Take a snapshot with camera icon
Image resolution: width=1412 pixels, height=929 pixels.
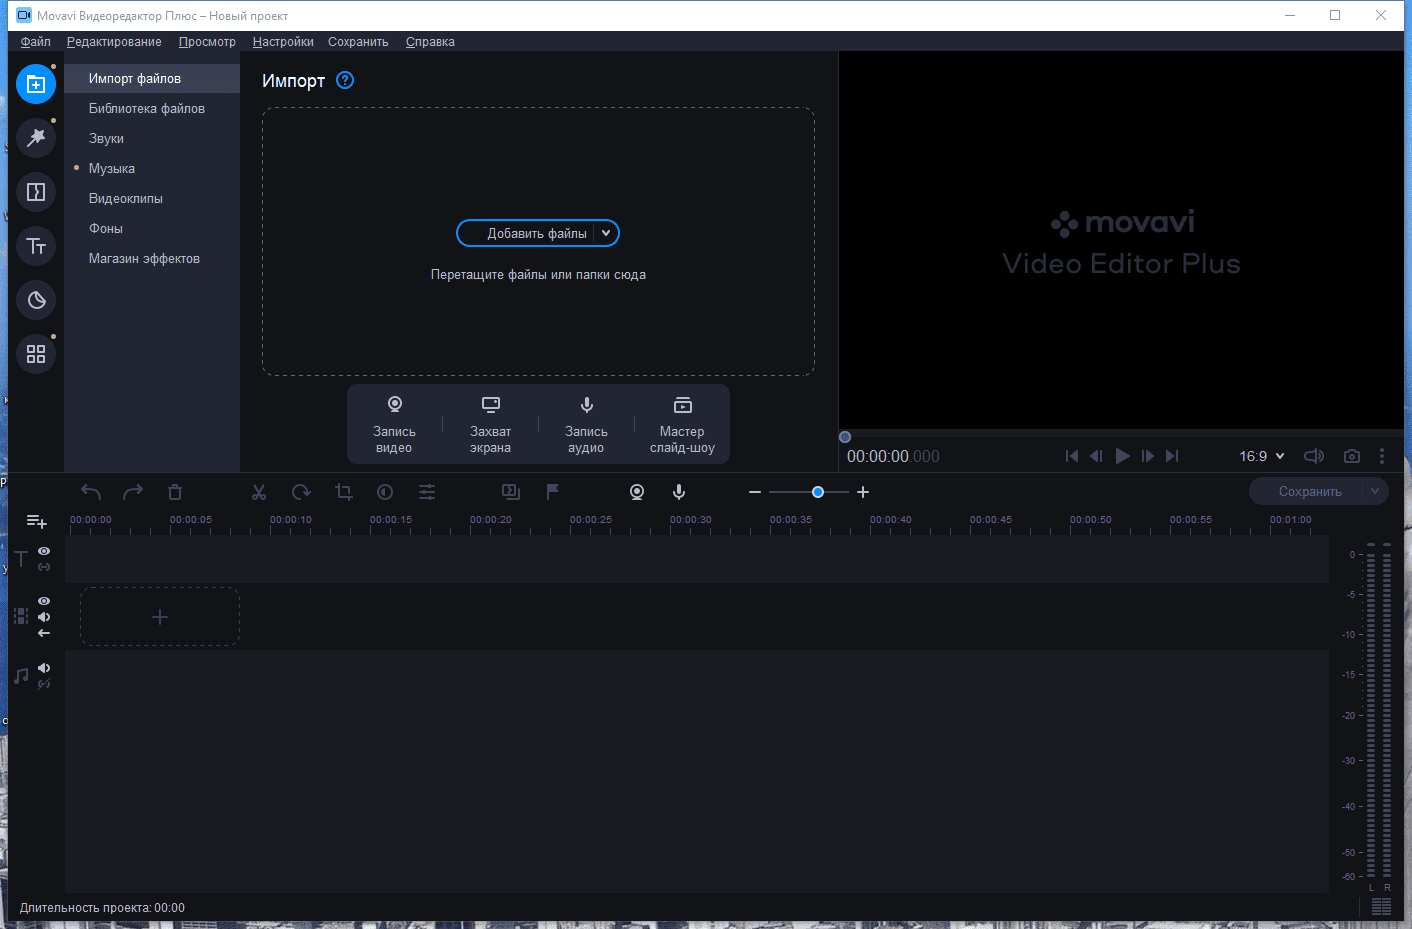1352,456
